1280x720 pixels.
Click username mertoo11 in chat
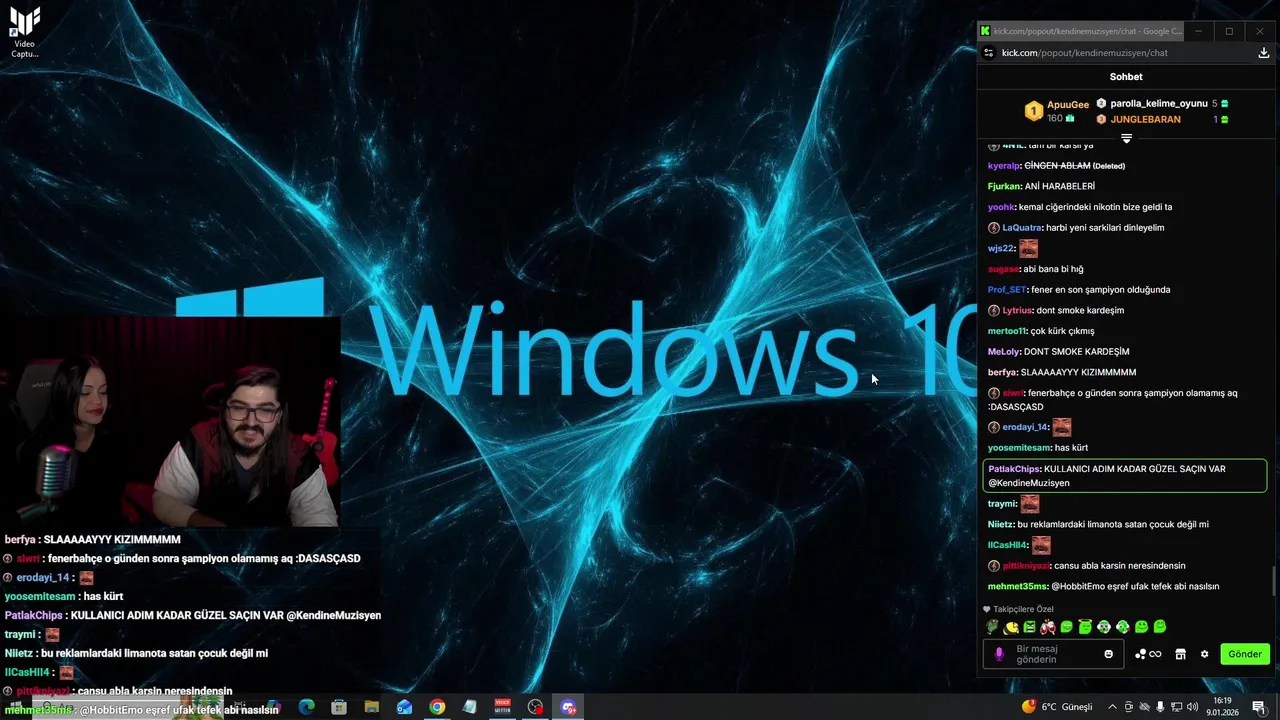point(1007,331)
